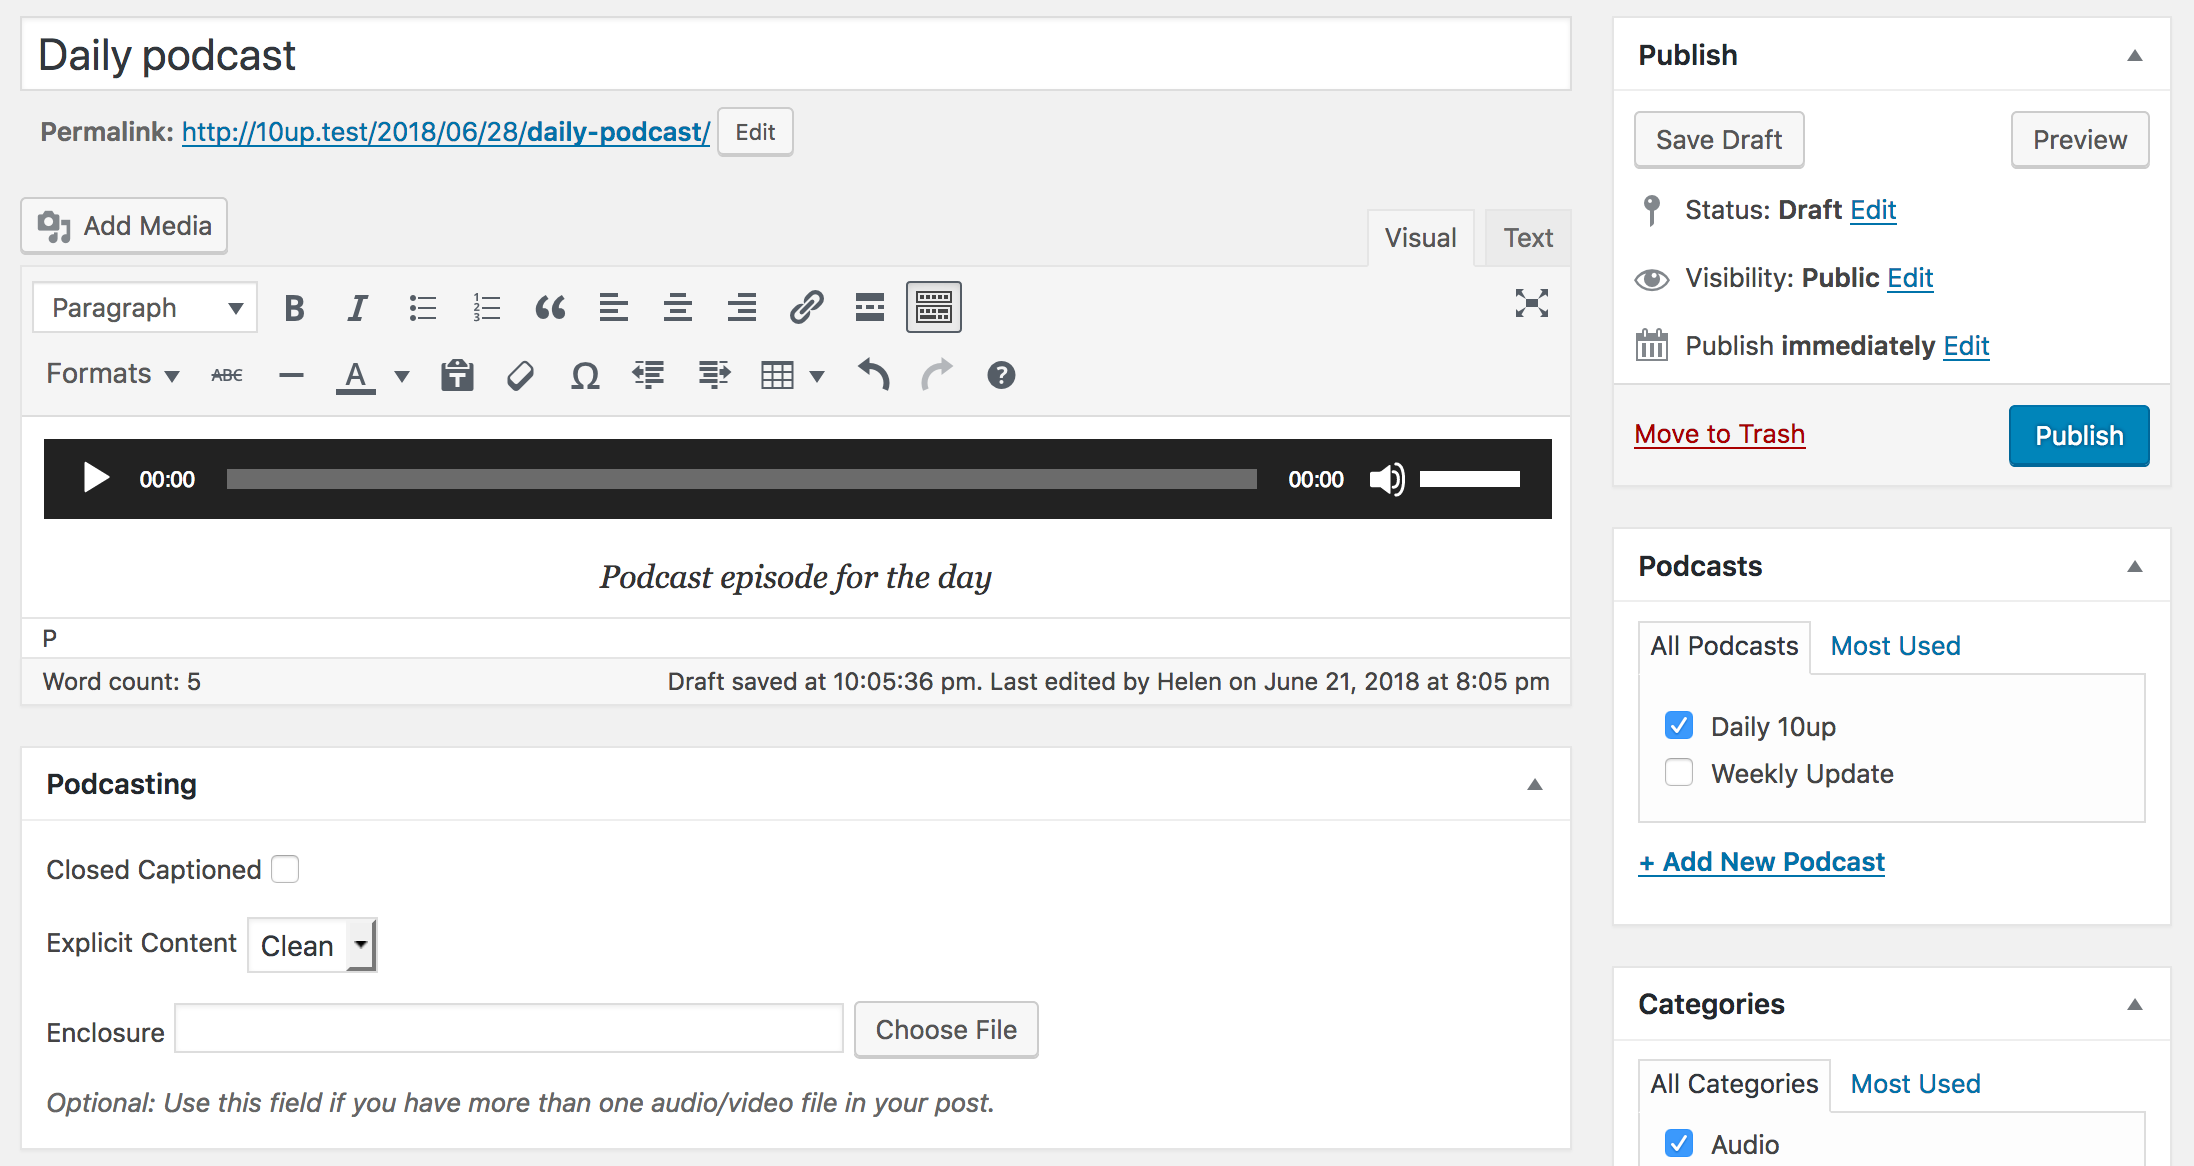Undo the last edit
Screen dimensions: 2194x1166
[x=874, y=376]
